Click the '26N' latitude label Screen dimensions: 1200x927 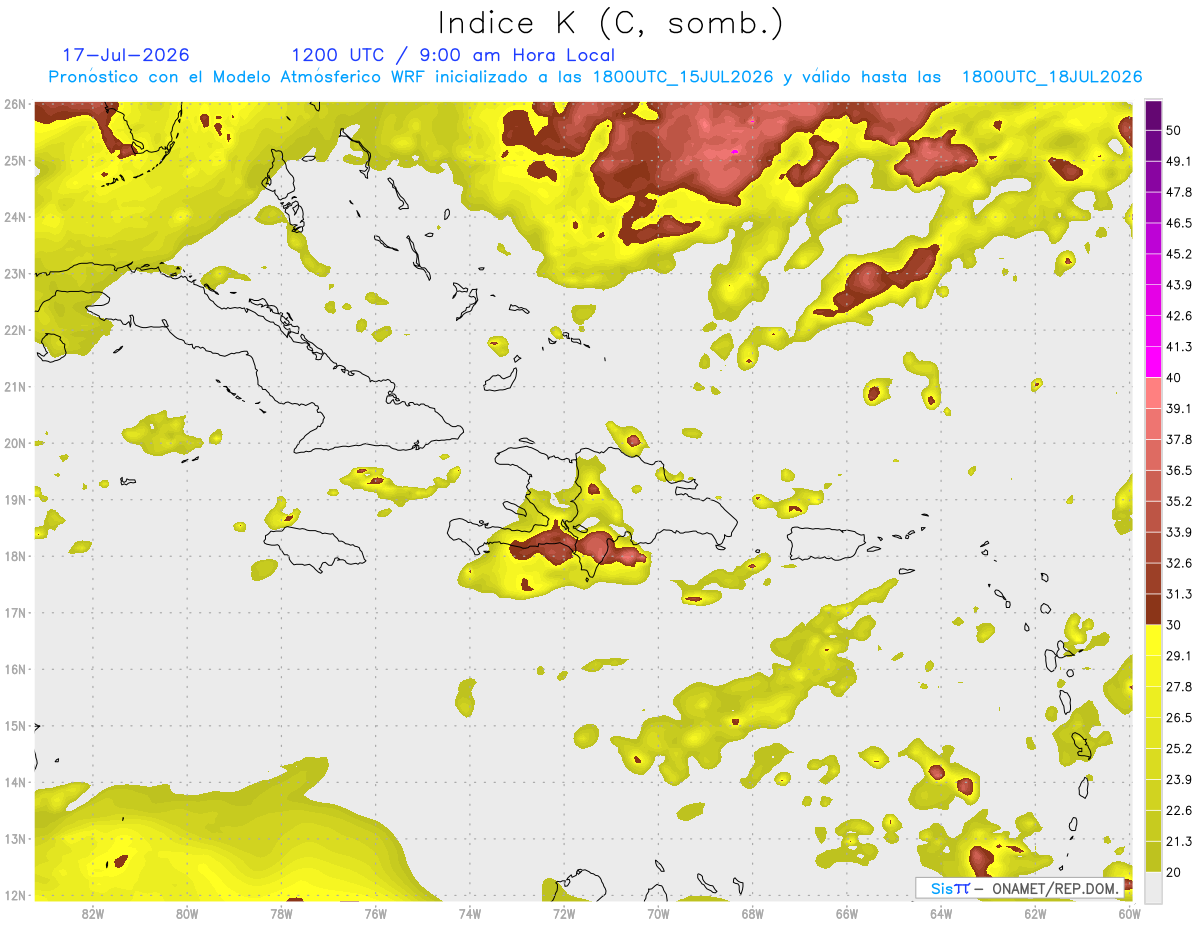(14, 104)
